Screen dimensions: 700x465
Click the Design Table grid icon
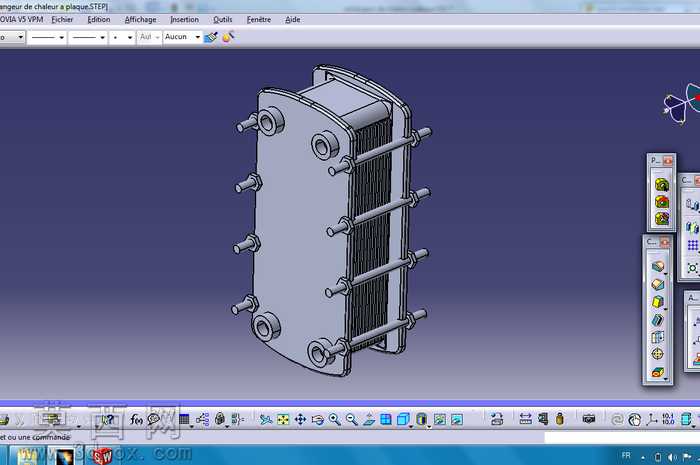(x=184, y=419)
